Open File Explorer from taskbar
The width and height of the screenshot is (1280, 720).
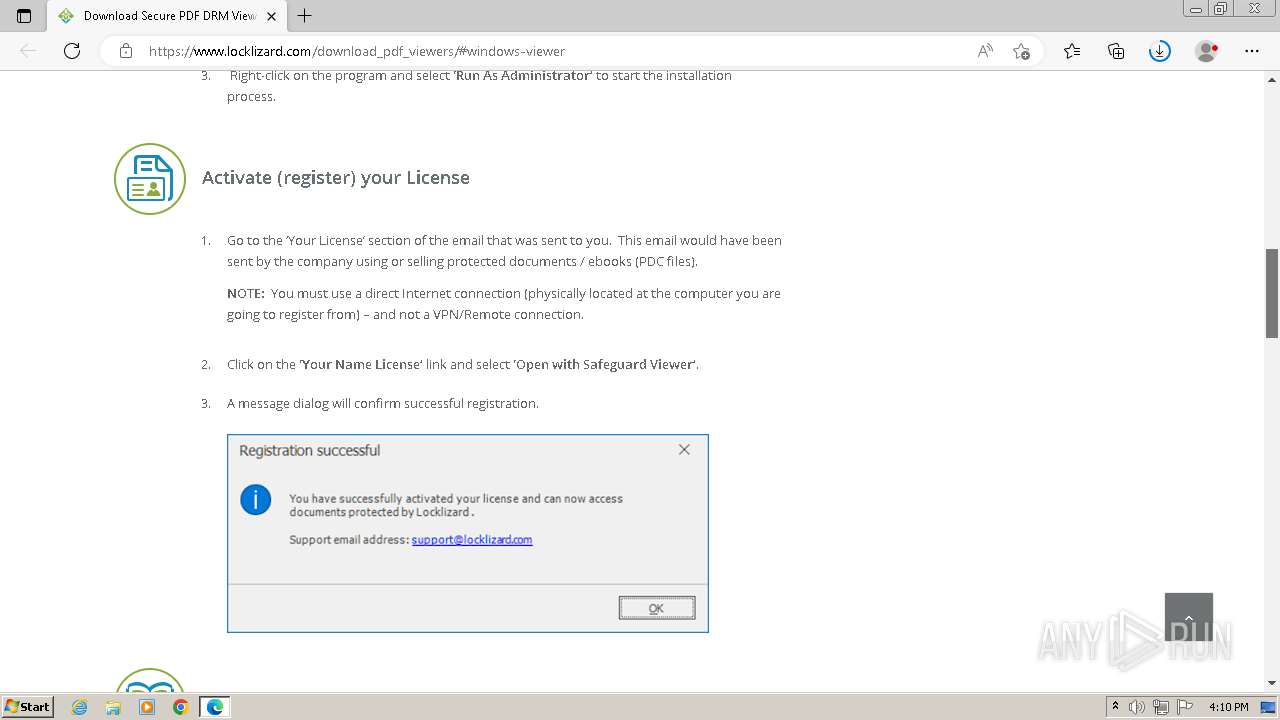point(113,707)
